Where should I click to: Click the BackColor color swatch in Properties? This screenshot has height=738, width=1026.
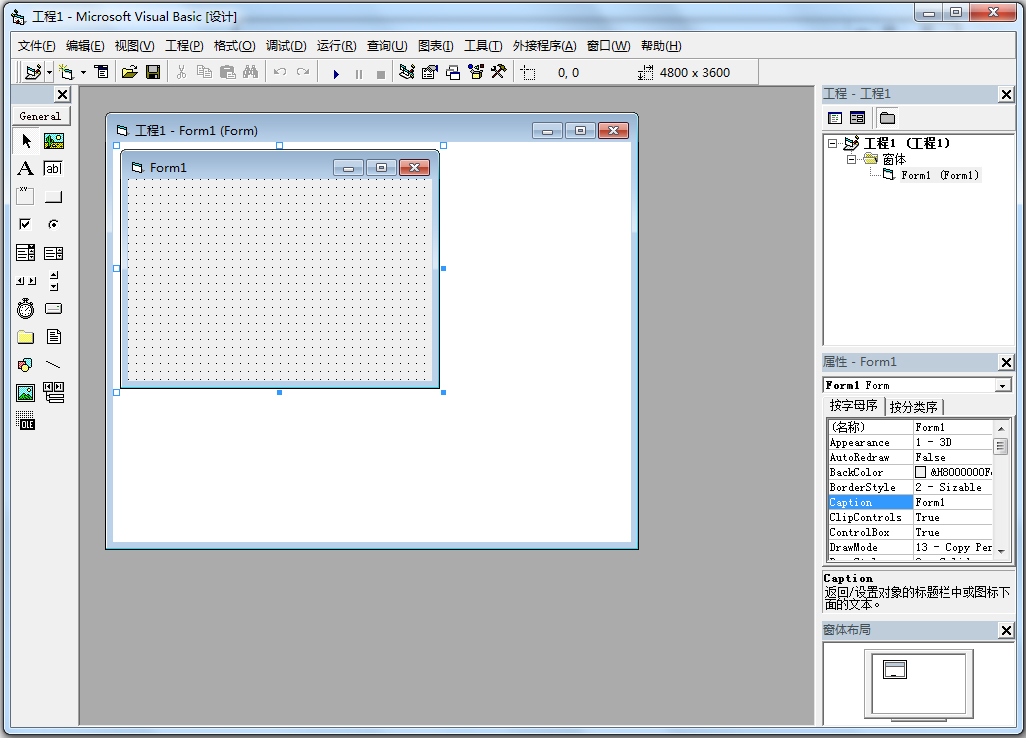pyautogui.click(x=918, y=471)
